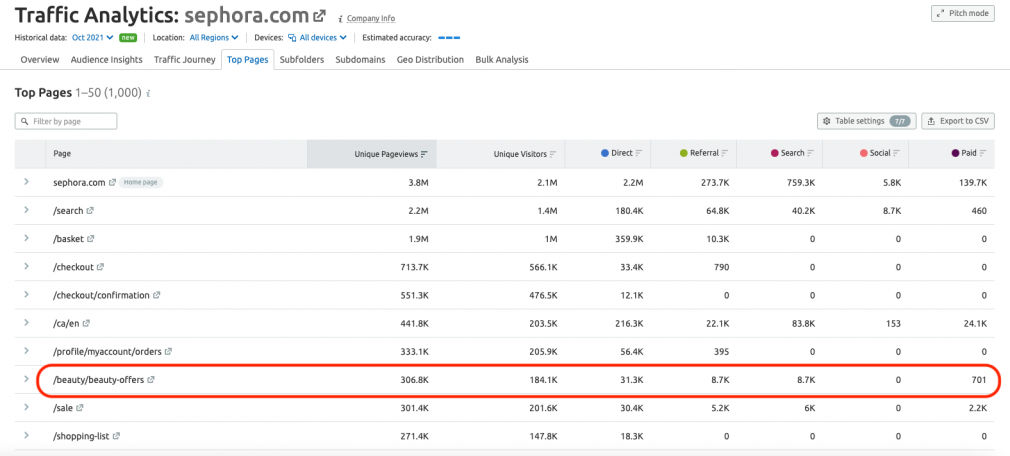Click the Export to CSV button
Screen dimensions: 1010x456
[x=958, y=121]
